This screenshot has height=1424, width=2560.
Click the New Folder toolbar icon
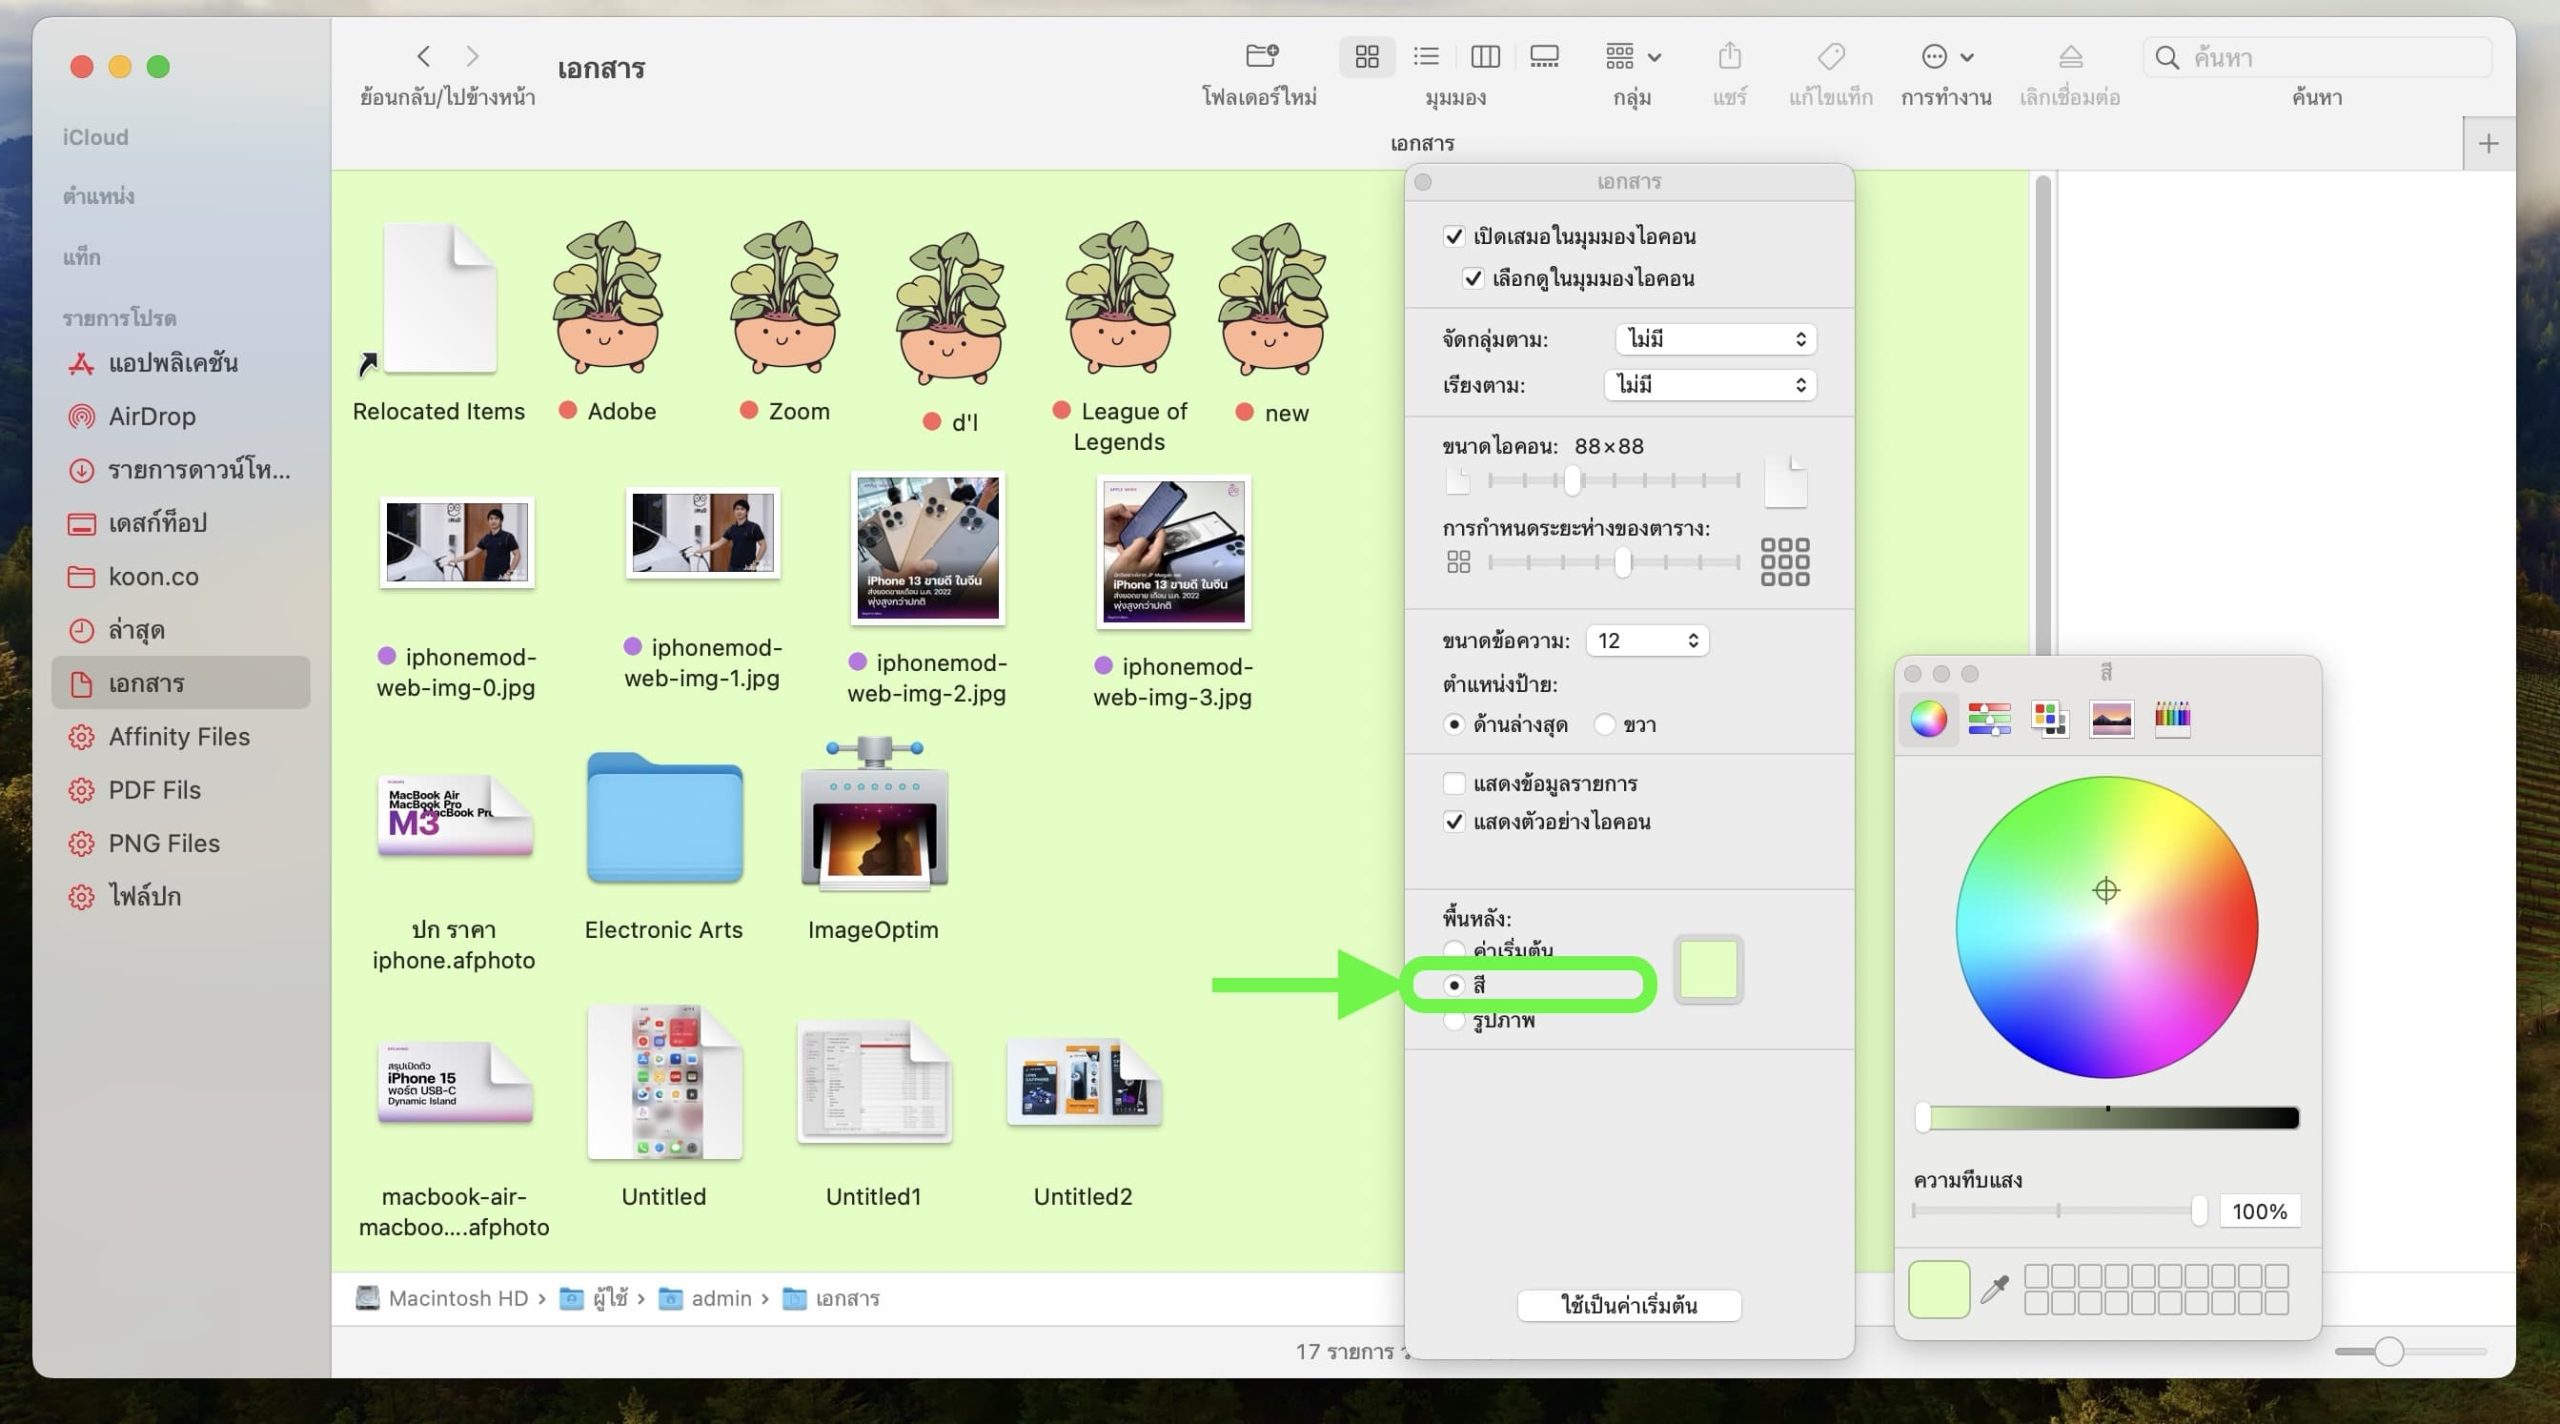[1261, 57]
